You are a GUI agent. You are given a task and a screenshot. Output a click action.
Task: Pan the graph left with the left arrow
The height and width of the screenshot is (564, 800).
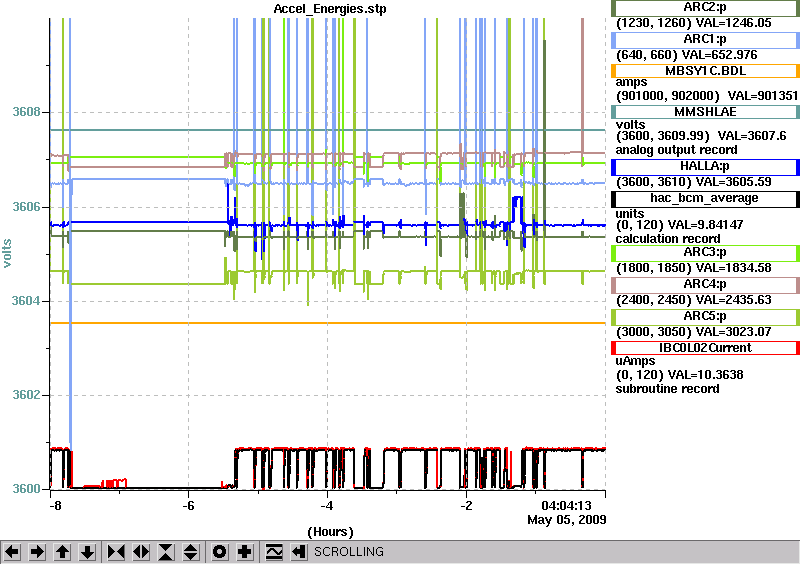click(x=12, y=552)
